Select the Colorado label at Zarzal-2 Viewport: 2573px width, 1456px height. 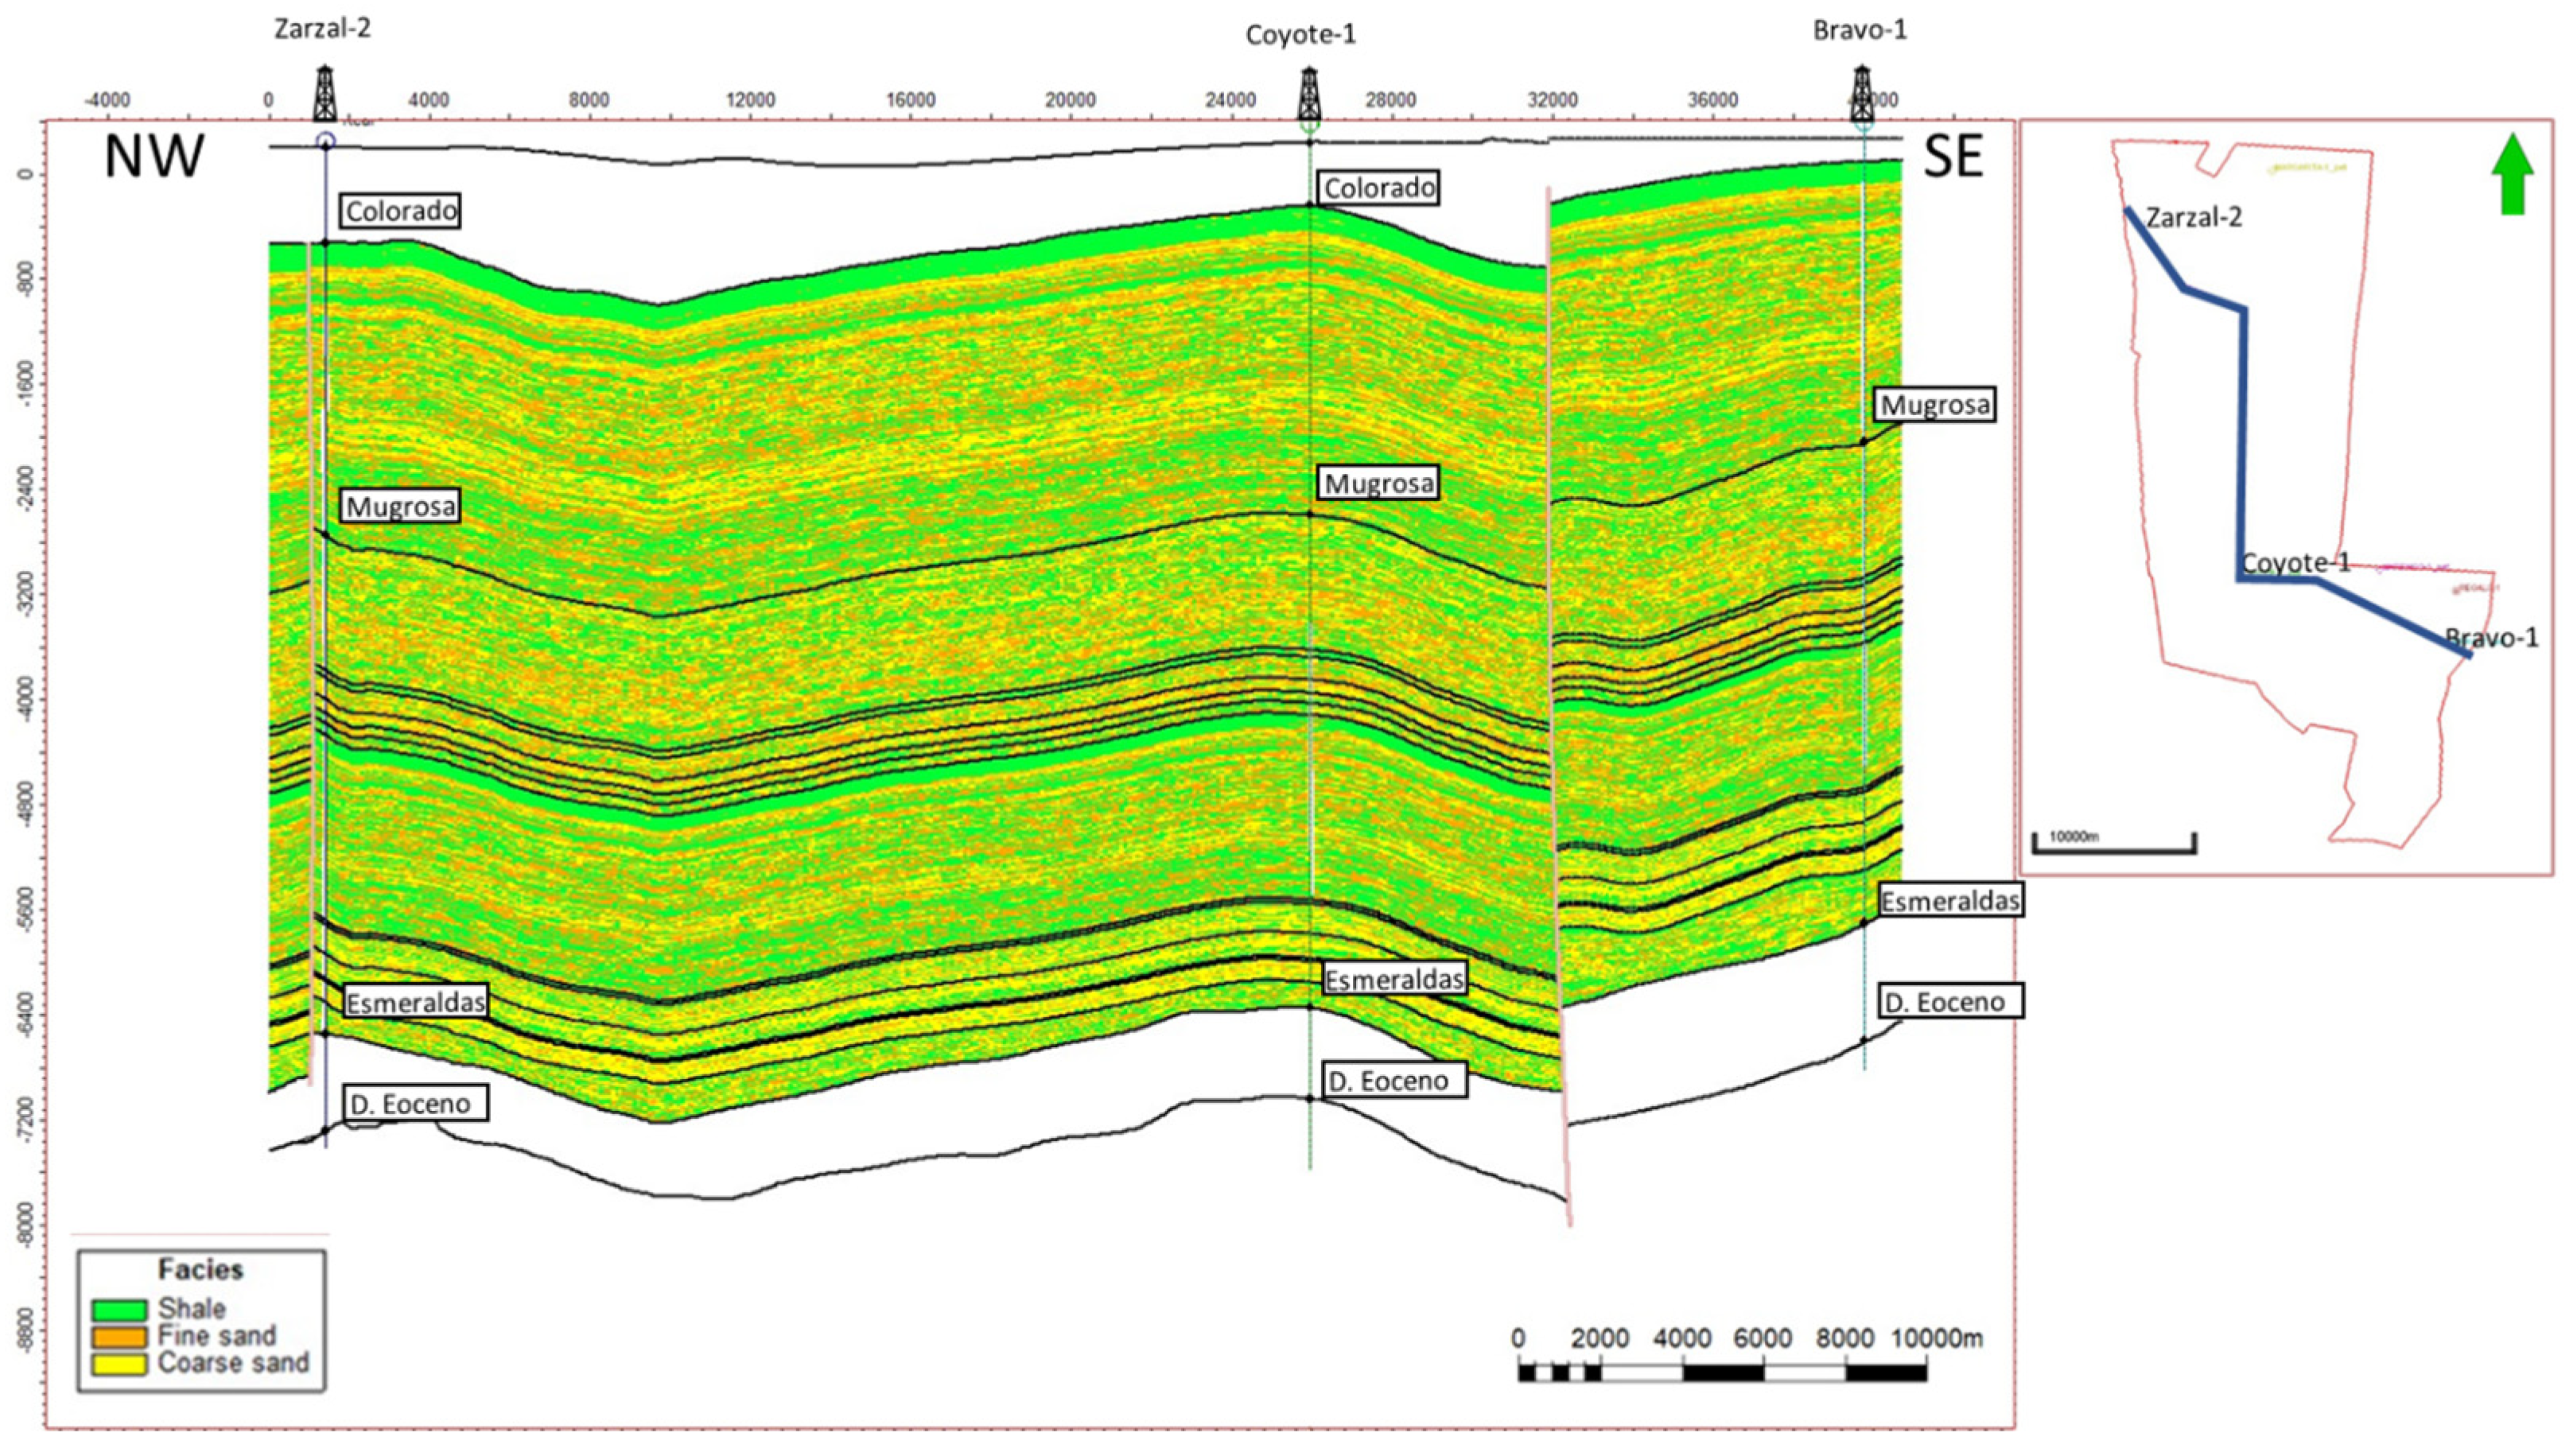coord(400,211)
